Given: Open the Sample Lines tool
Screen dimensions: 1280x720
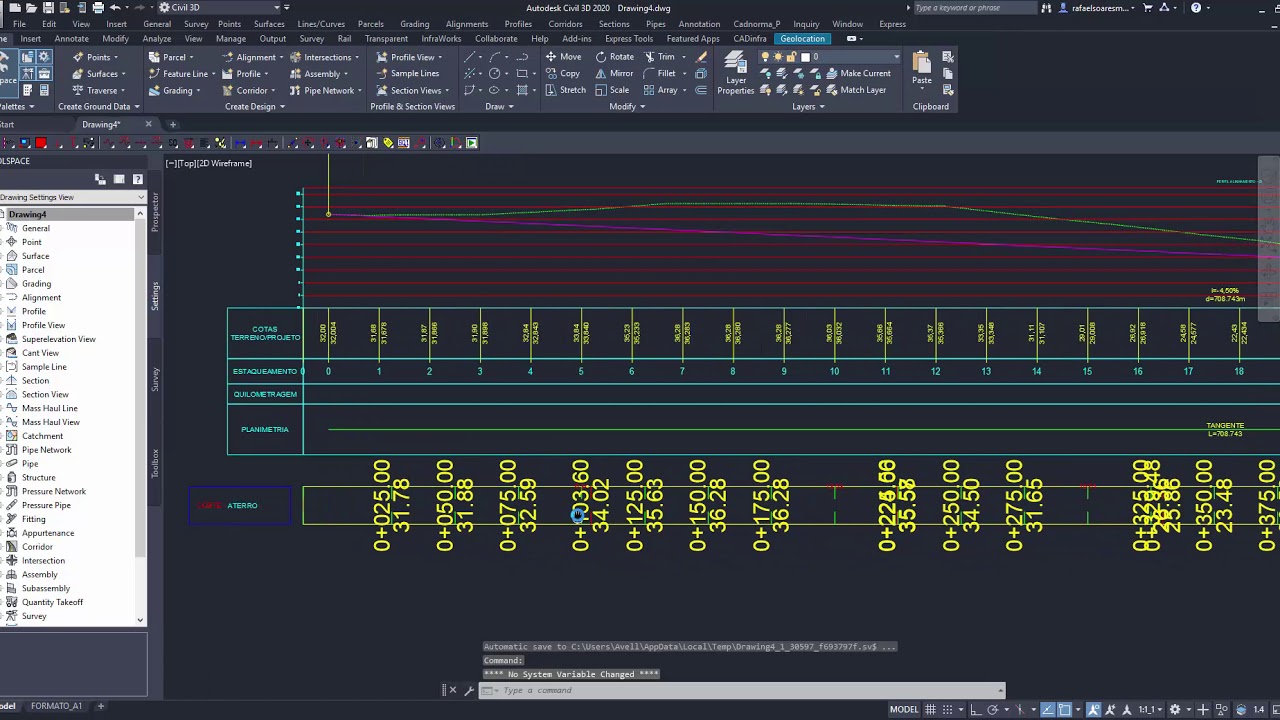Looking at the screenshot, I should pyautogui.click(x=407, y=73).
